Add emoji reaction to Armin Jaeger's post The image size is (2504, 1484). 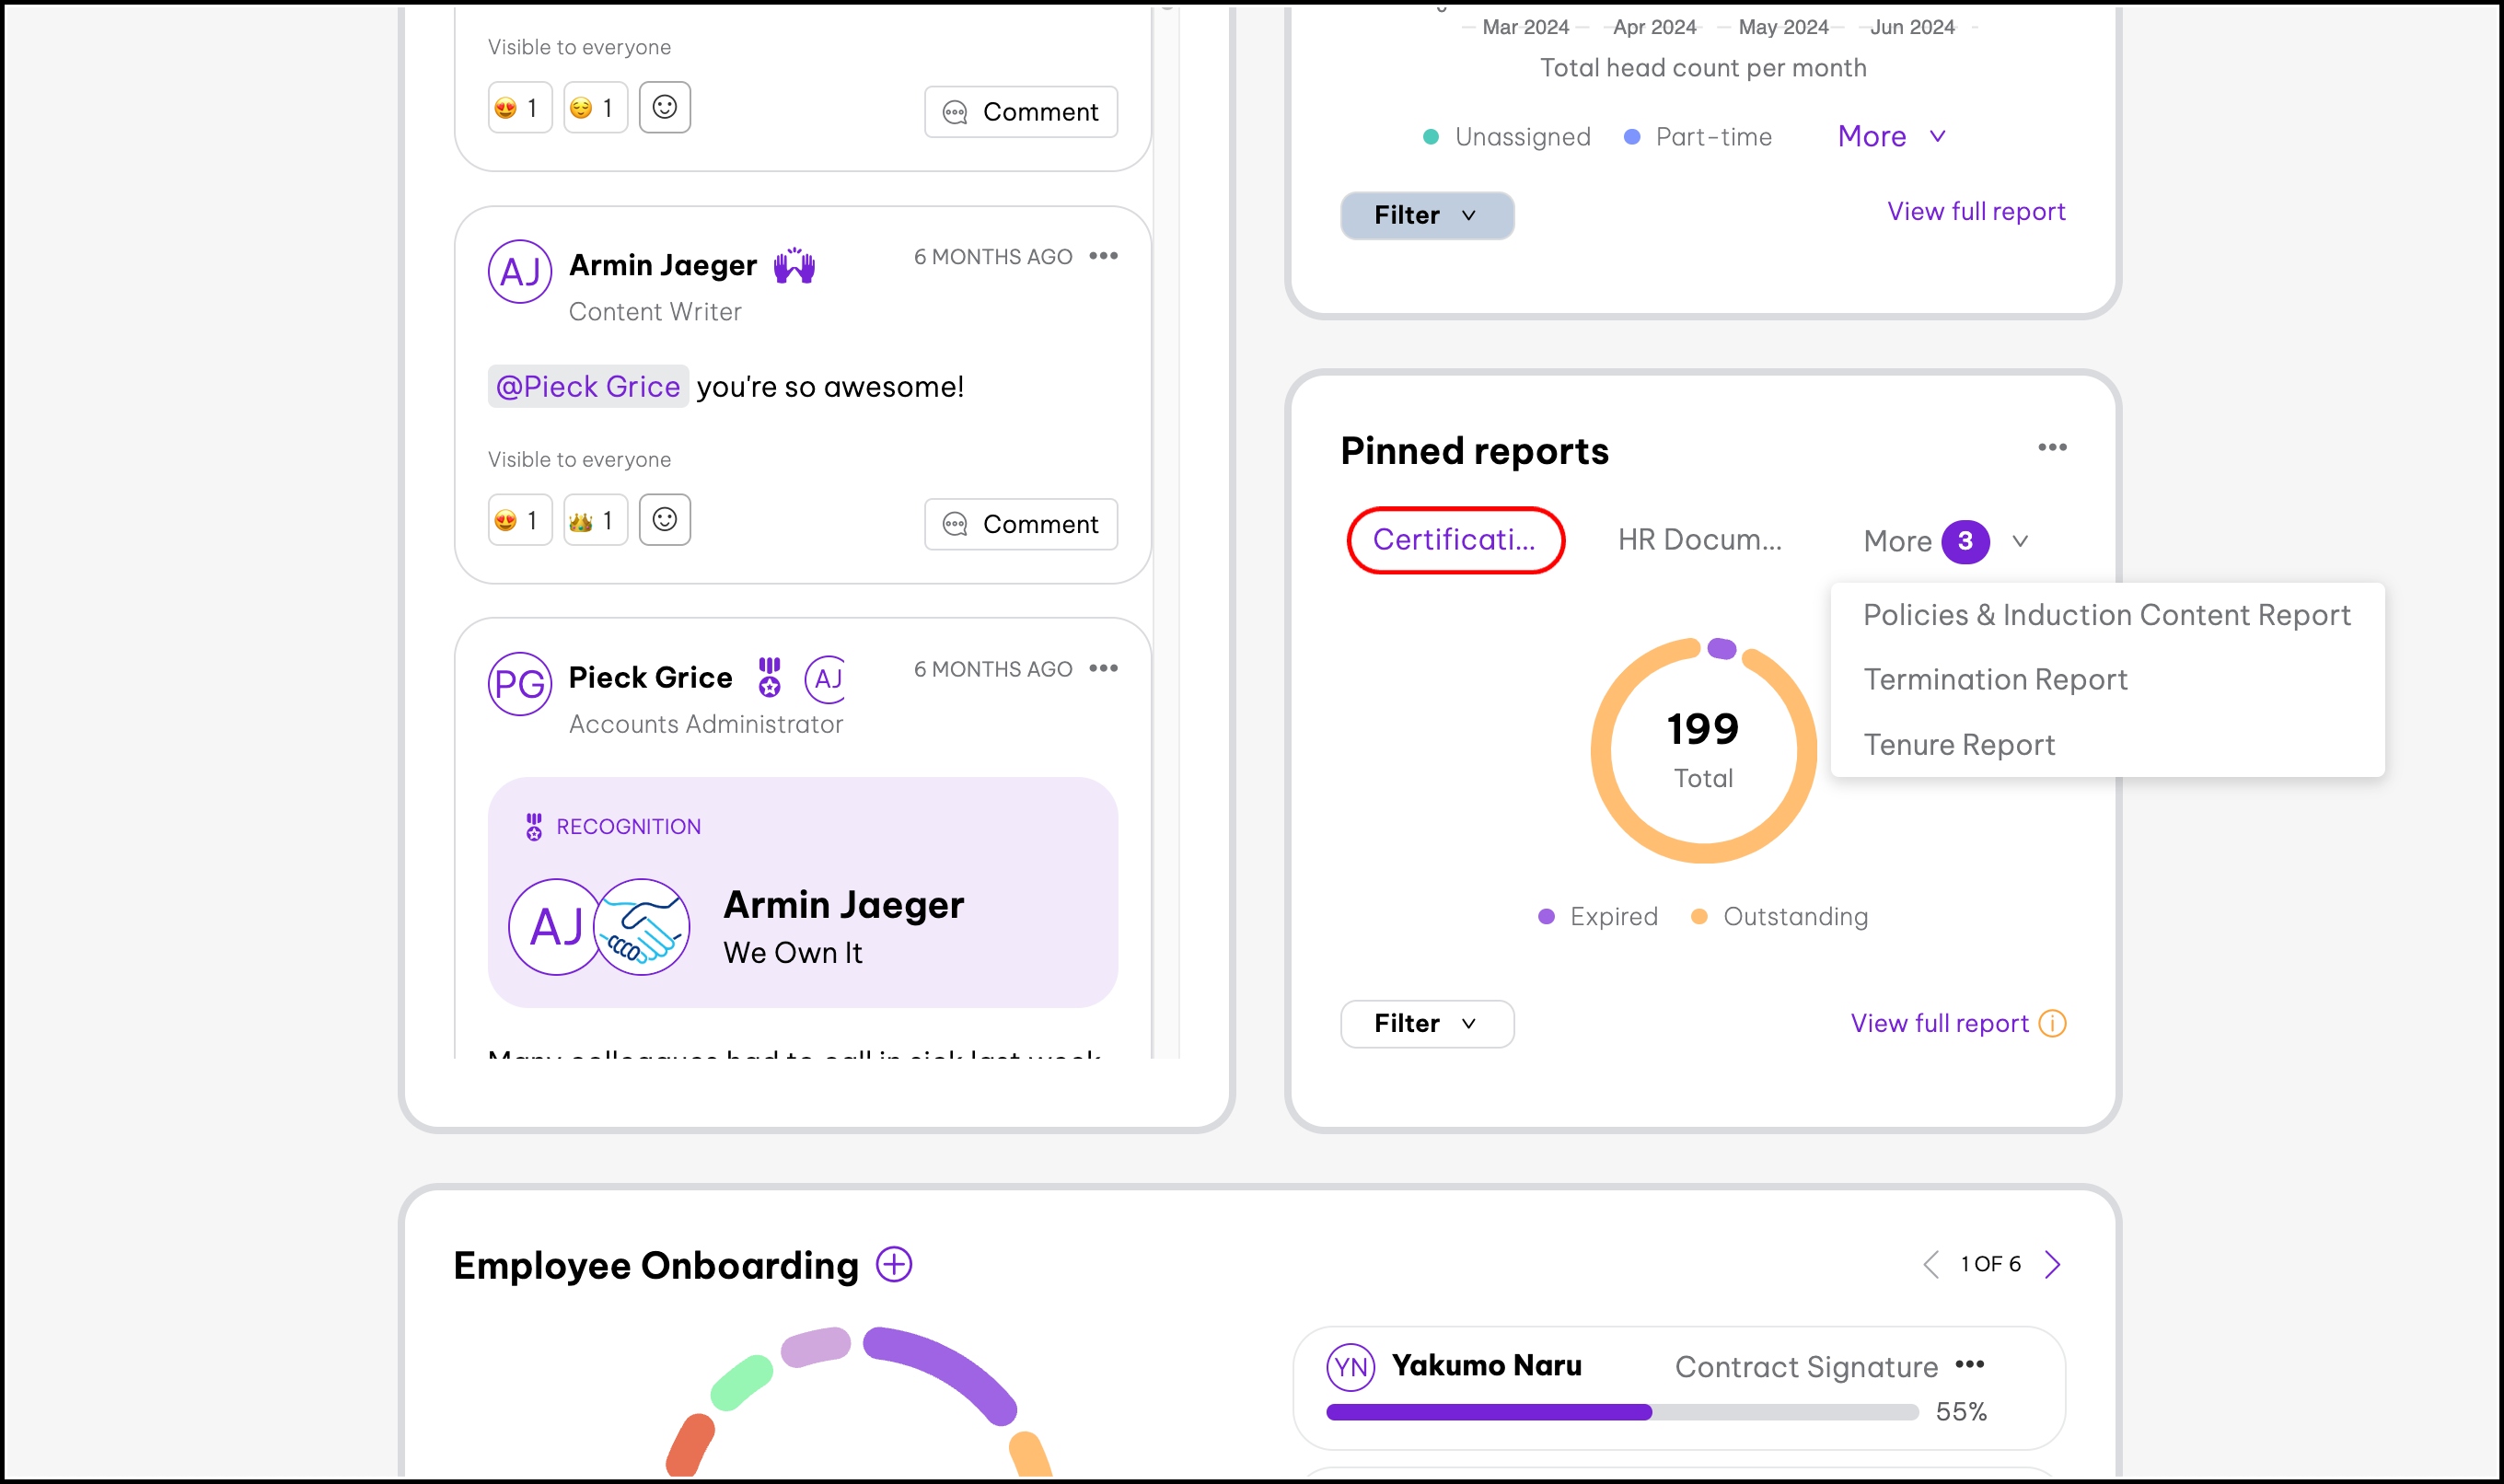(x=664, y=520)
